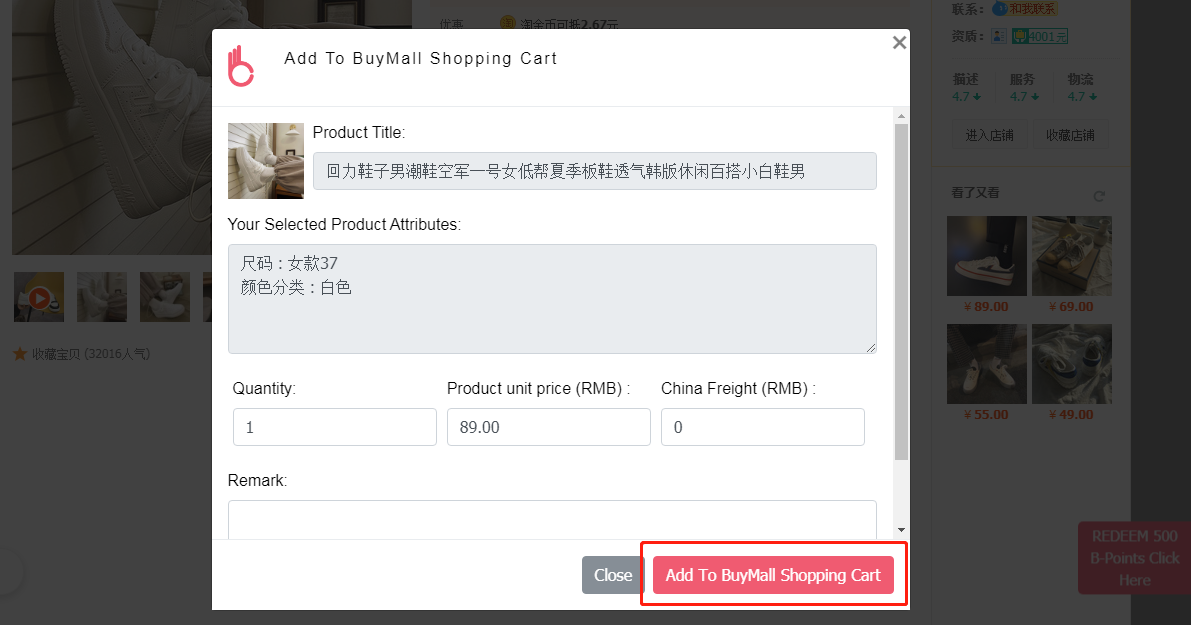
Task: Click the textarea resize handle corner
Action: point(870,348)
